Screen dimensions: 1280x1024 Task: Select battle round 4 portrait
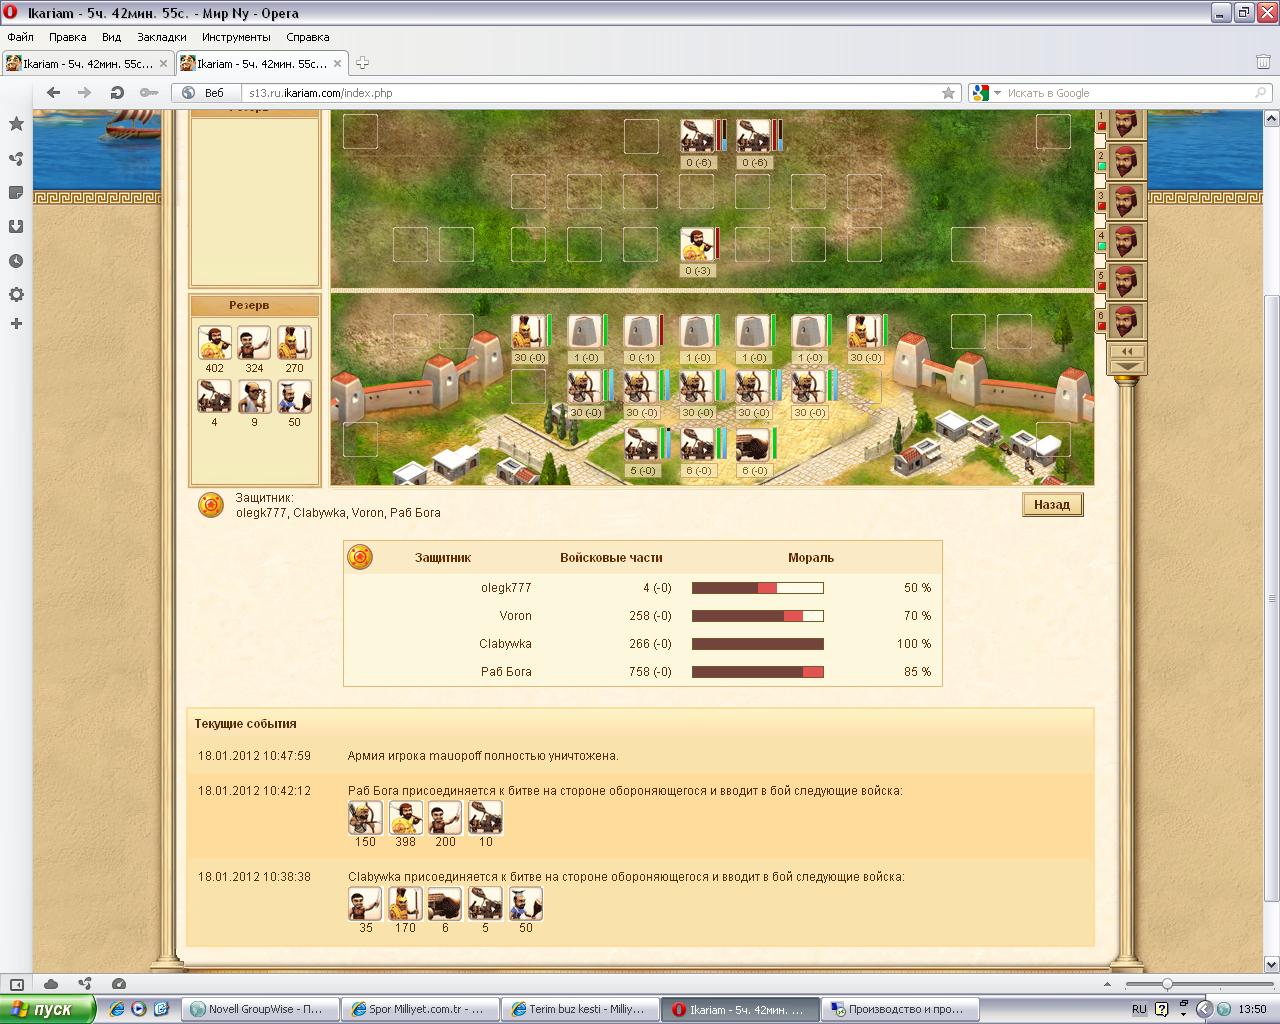[x=1125, y=241]
